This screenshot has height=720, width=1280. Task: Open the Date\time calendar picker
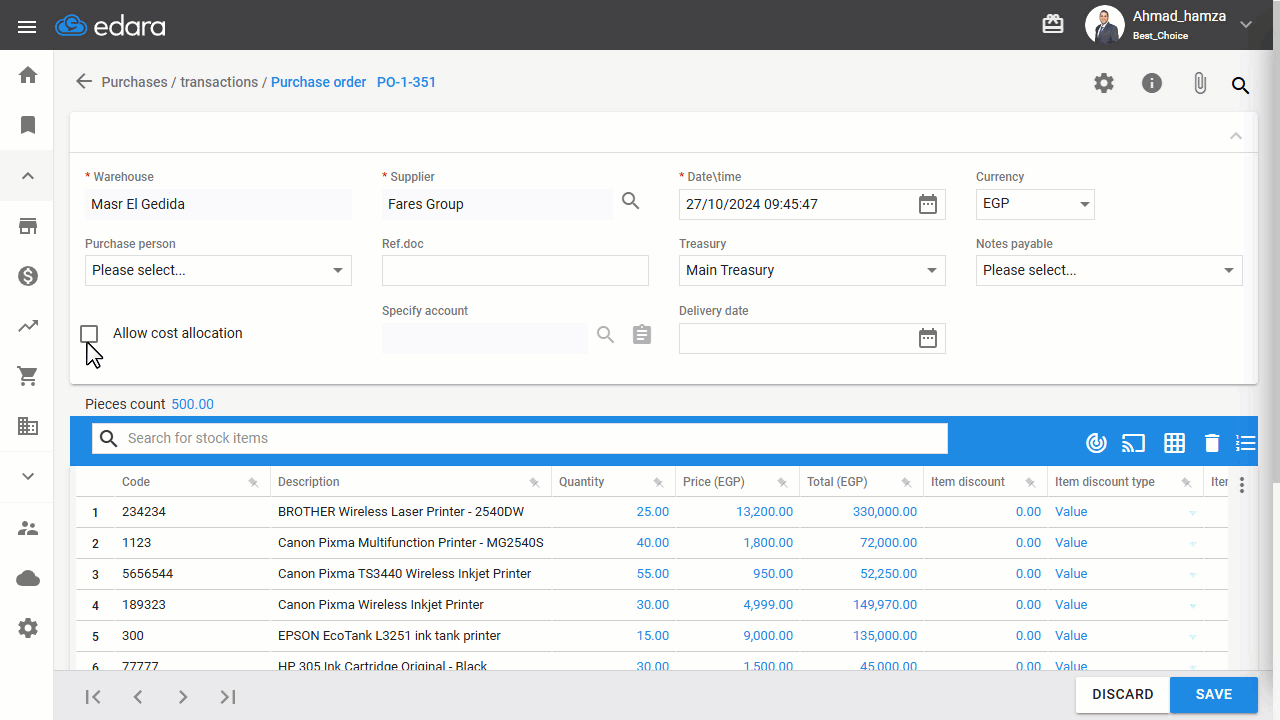coord(928,204)
